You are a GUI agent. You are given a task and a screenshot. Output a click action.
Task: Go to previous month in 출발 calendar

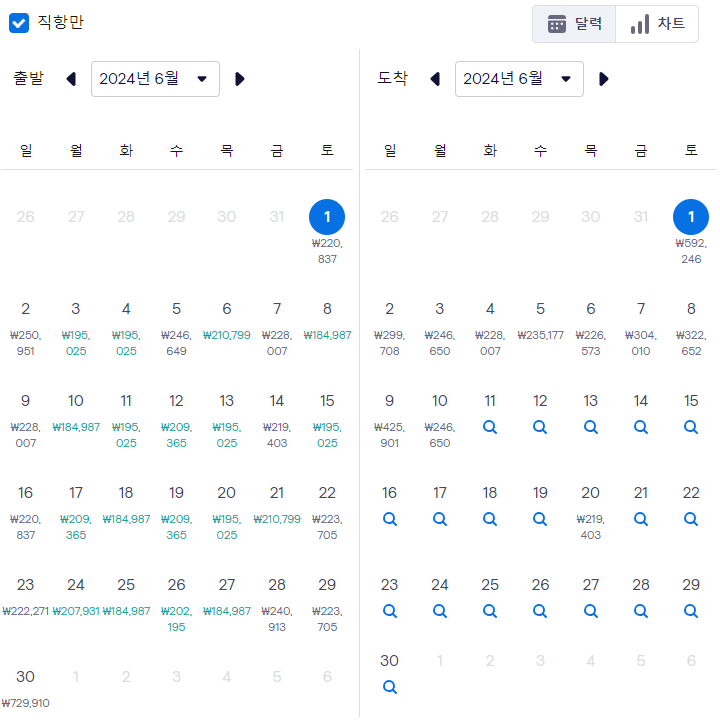pyautogui.click(x=71, y=79)
